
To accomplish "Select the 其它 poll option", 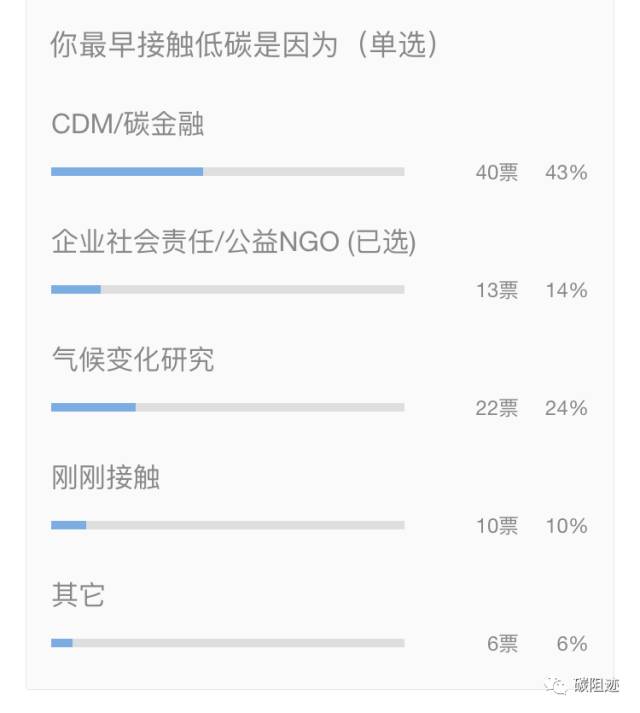I will [78, 595].
